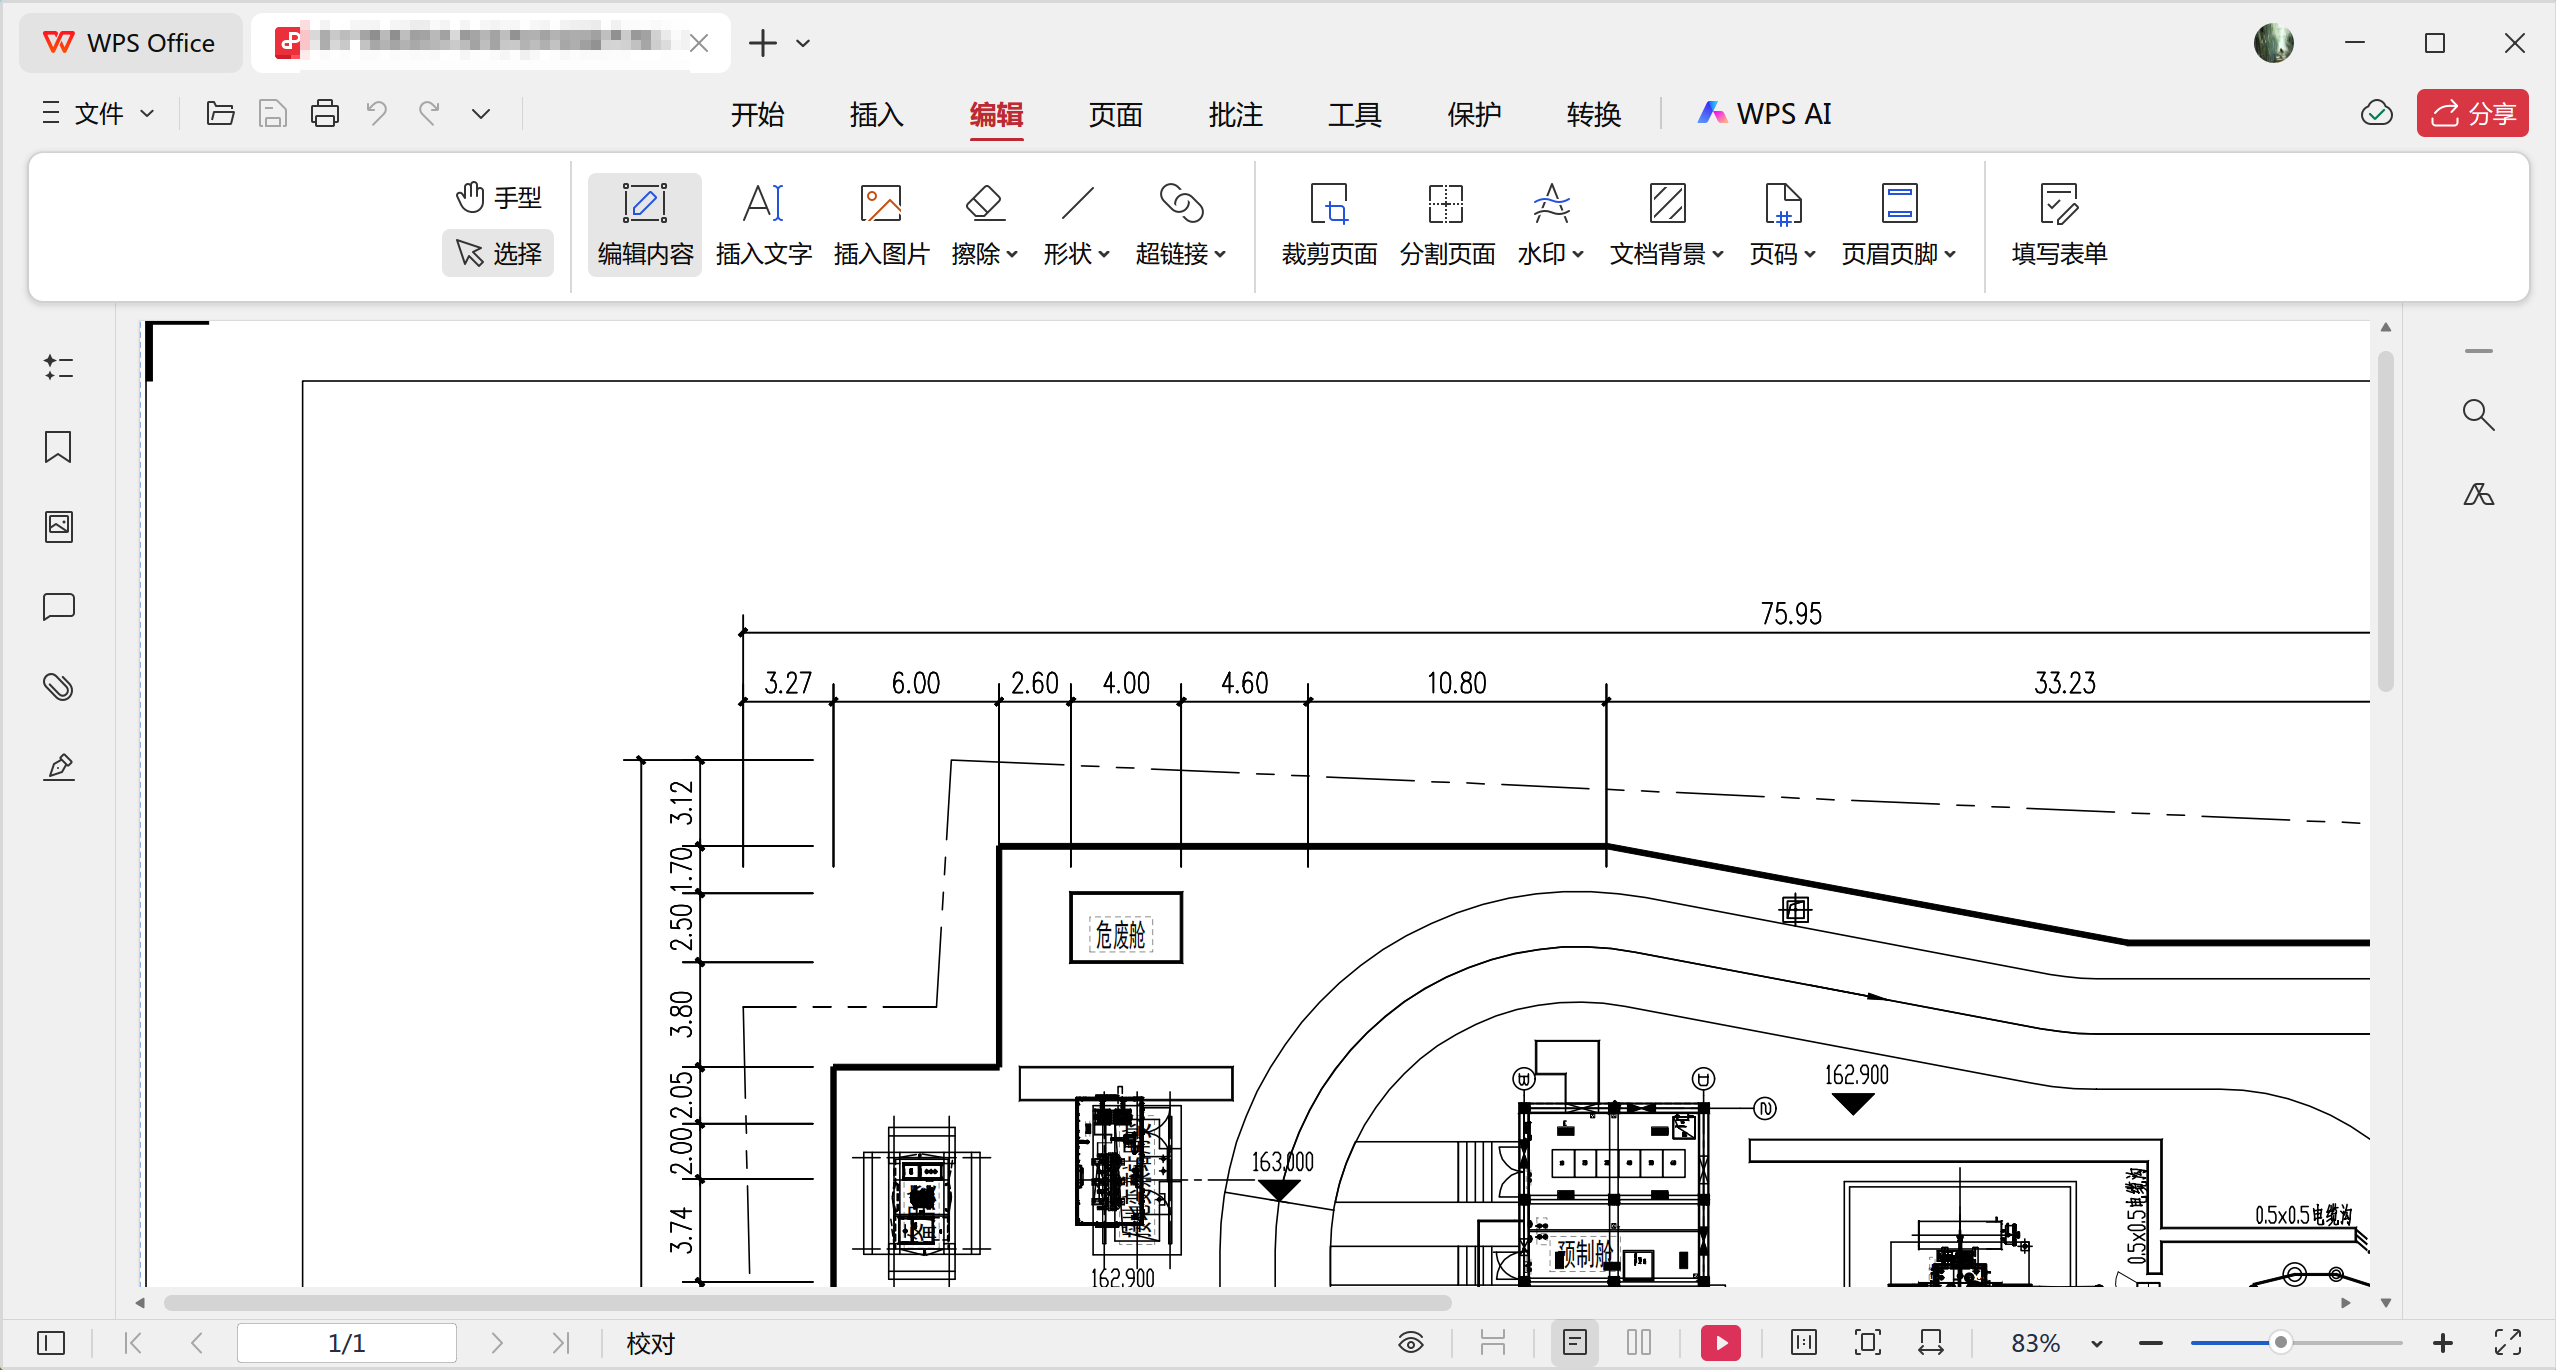2556x1370 pixels.
Task: Click the Crop Page (裁剪页面) tool
Action: (1329, 225)
